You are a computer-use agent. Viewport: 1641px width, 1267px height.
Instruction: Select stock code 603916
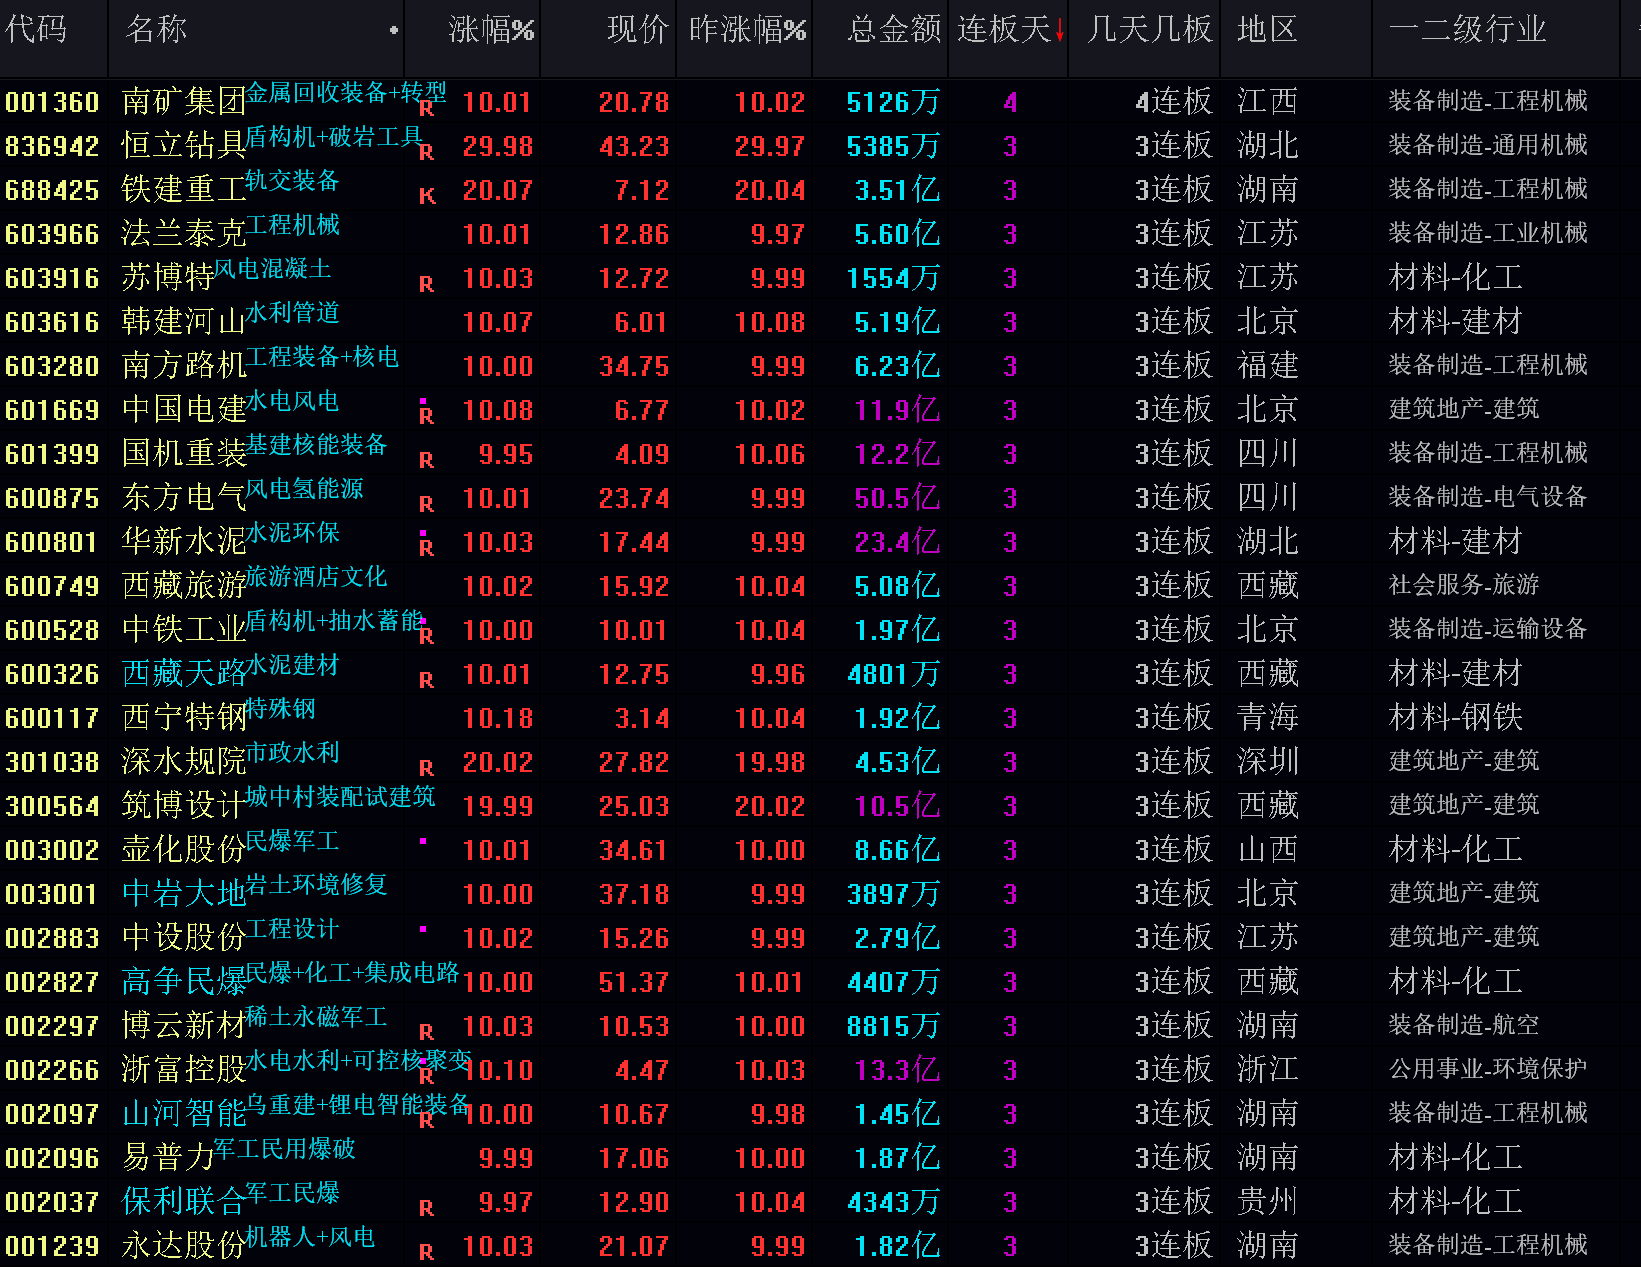[x=52, y=278]
